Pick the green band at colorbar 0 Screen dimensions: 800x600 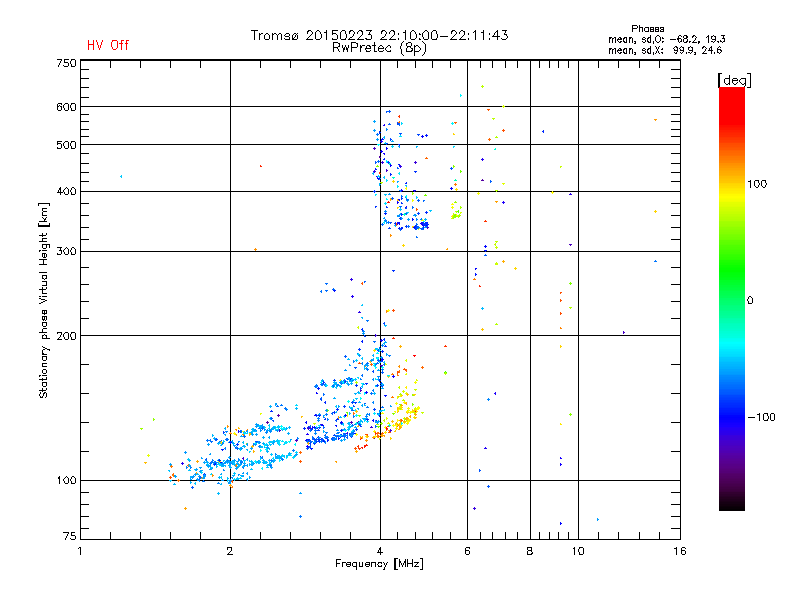pos(731,300)
